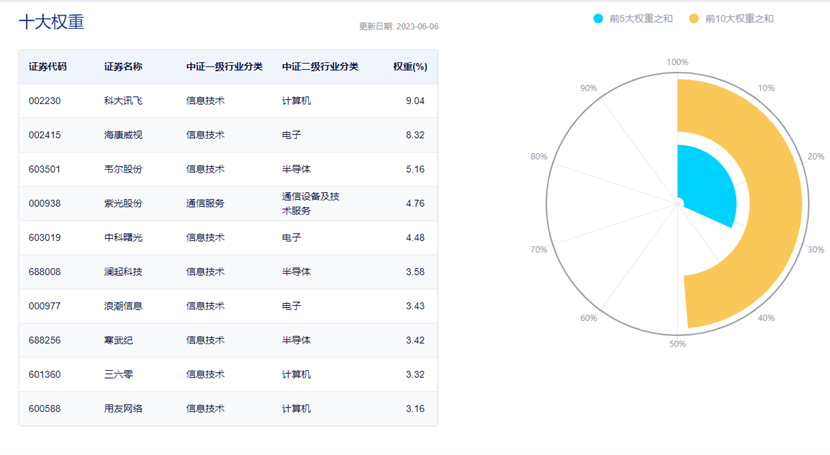Screen dimensions: 830x455
Task: Select the 证券代码 column header
Action: coord(48,67)
